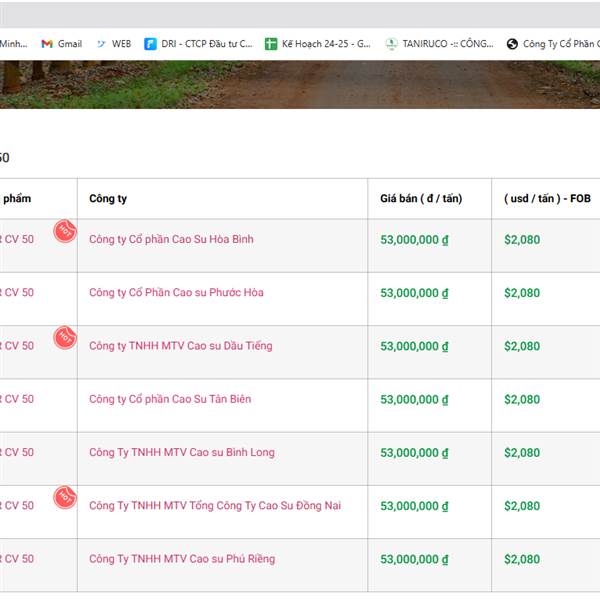
Task: Click 53,000,000 đ price in Phước Hòa row
Action: 414,293
